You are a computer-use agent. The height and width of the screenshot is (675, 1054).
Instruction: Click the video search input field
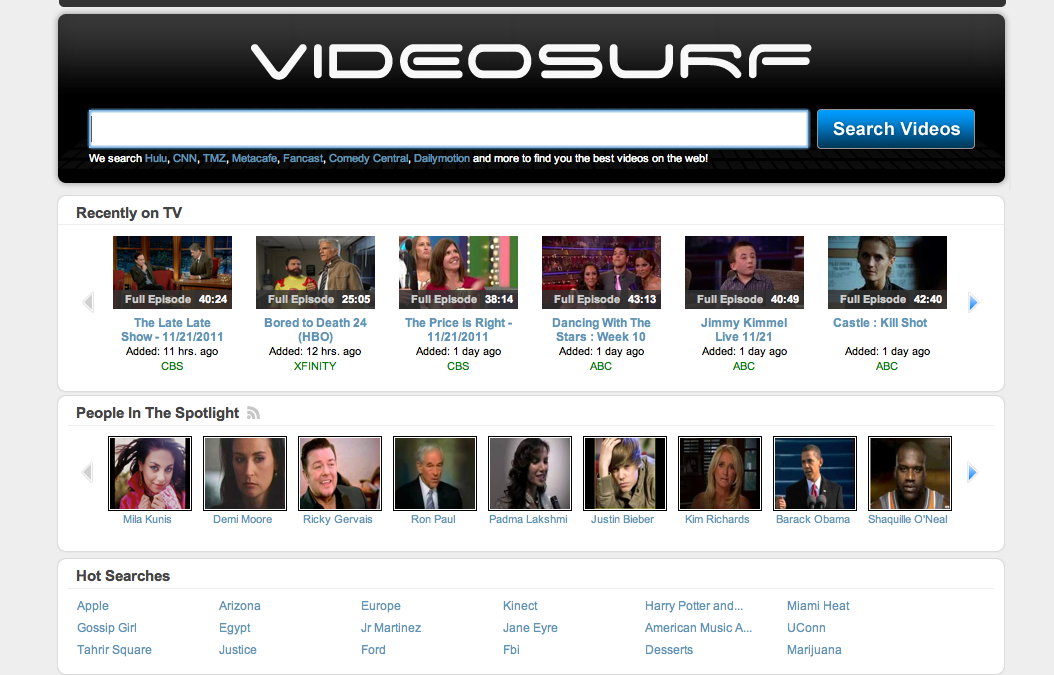[x=449, y=129]
